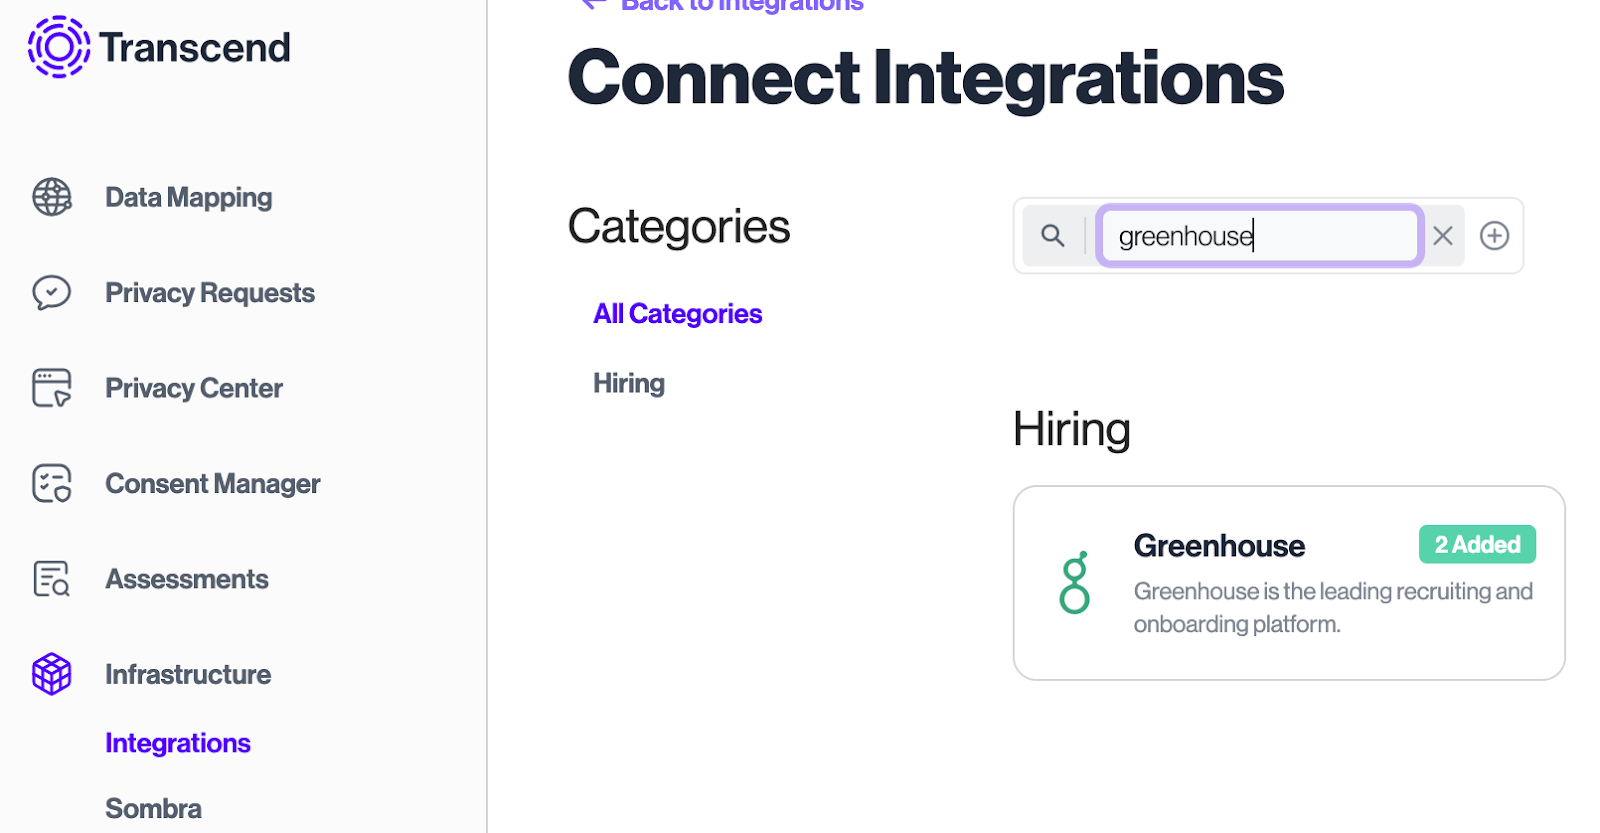Click the Connect Integrations page title
The height and width of the screenshot is (833, 1600).
pyautogui.click(x=926, y=78)
